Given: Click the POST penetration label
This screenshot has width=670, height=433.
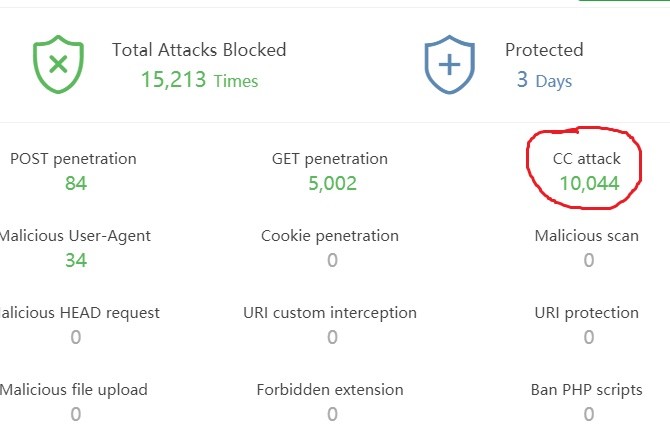Looking at the screenshot, I should coord(73,158).
